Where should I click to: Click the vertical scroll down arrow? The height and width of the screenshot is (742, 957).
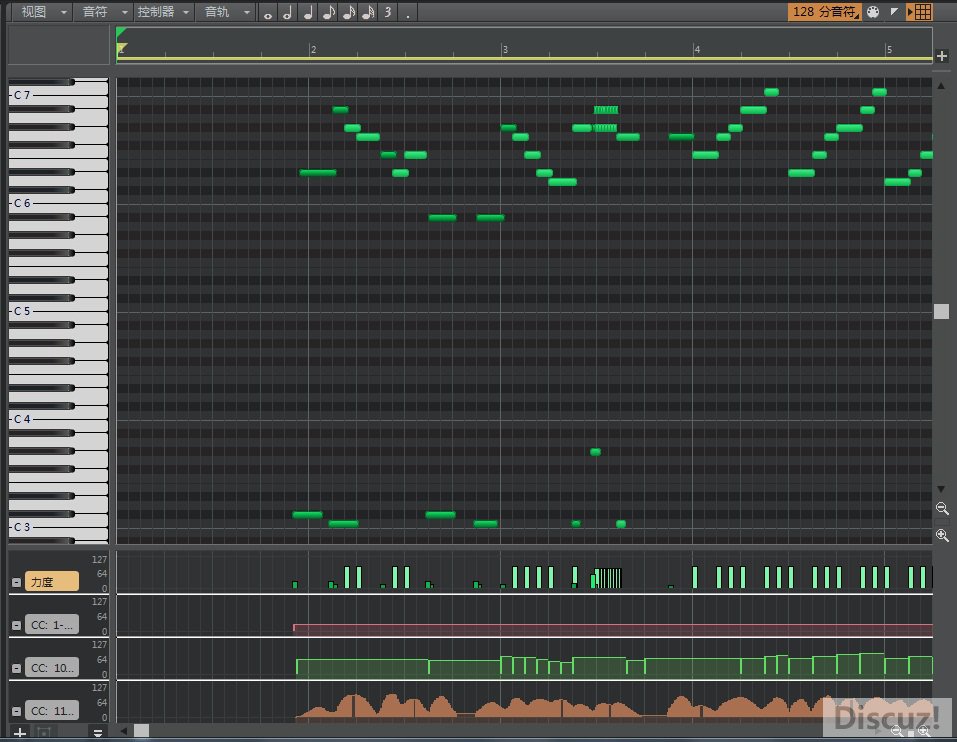coord(941,489)
